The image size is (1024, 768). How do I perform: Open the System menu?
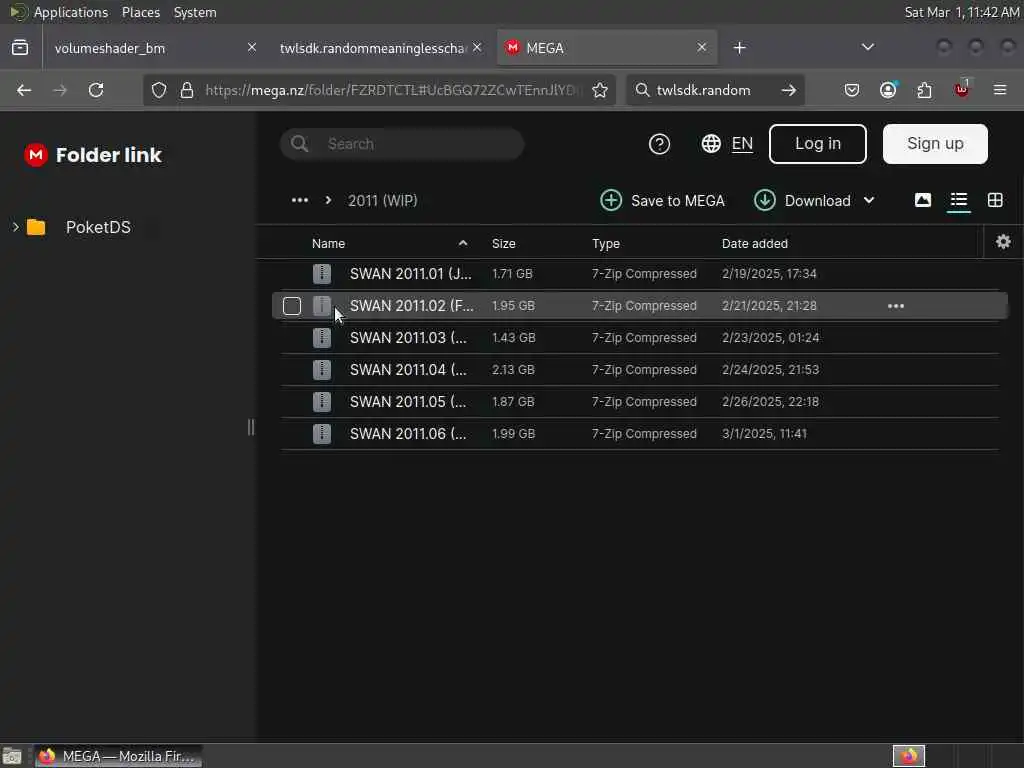coord(195,12)
